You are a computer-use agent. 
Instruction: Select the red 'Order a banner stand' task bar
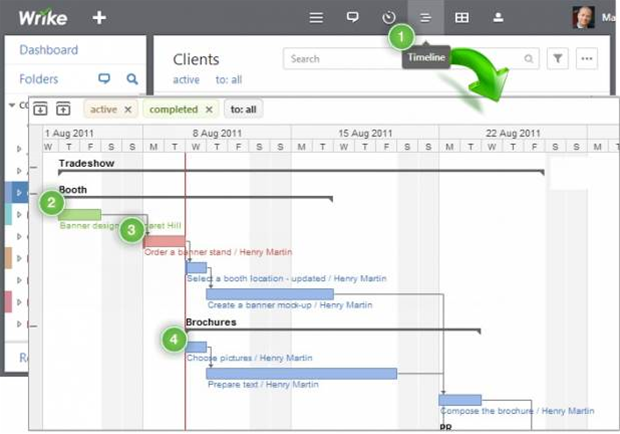[x=164, y=241]
